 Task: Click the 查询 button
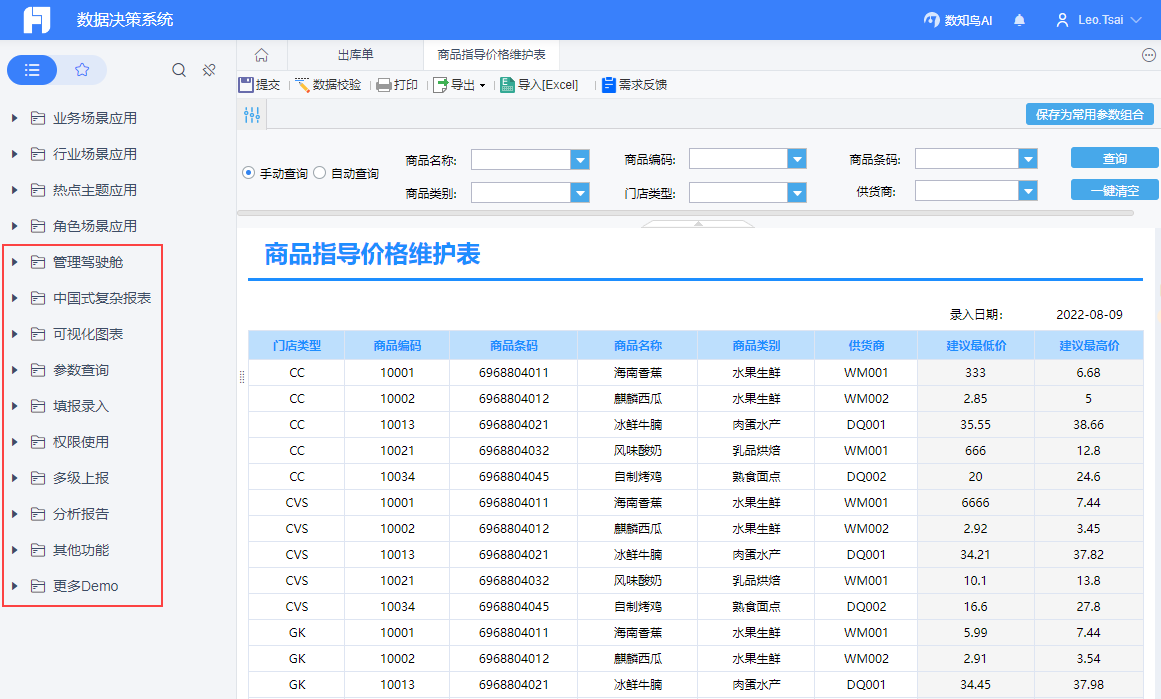1114,158
